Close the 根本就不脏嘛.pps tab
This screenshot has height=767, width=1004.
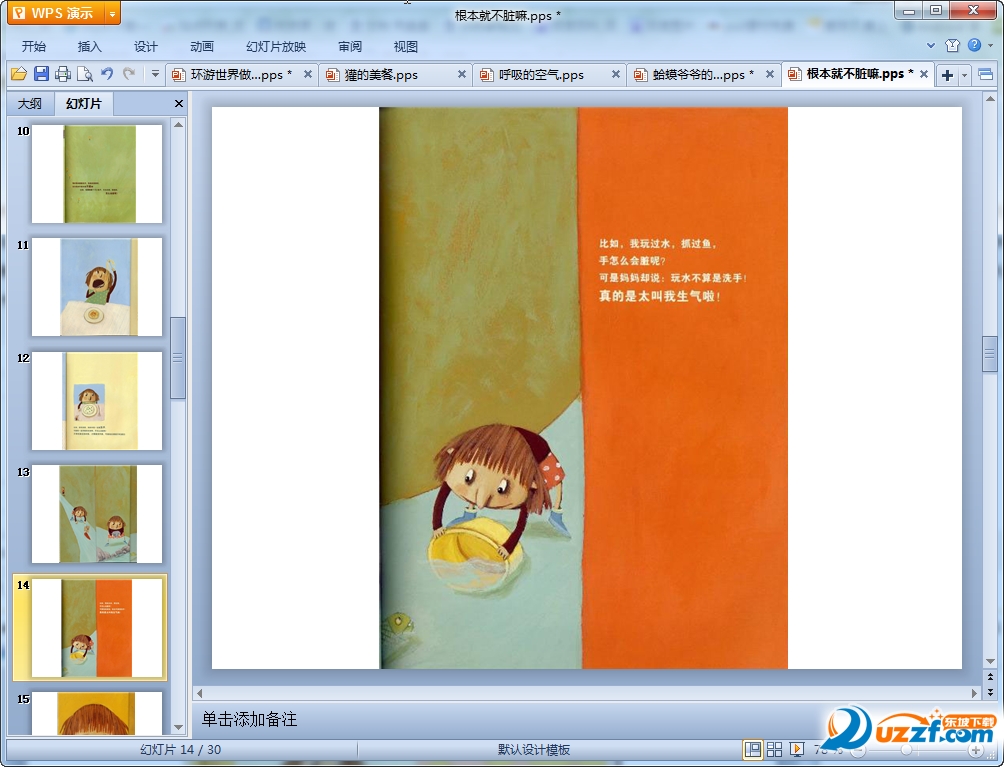(924, 74)
